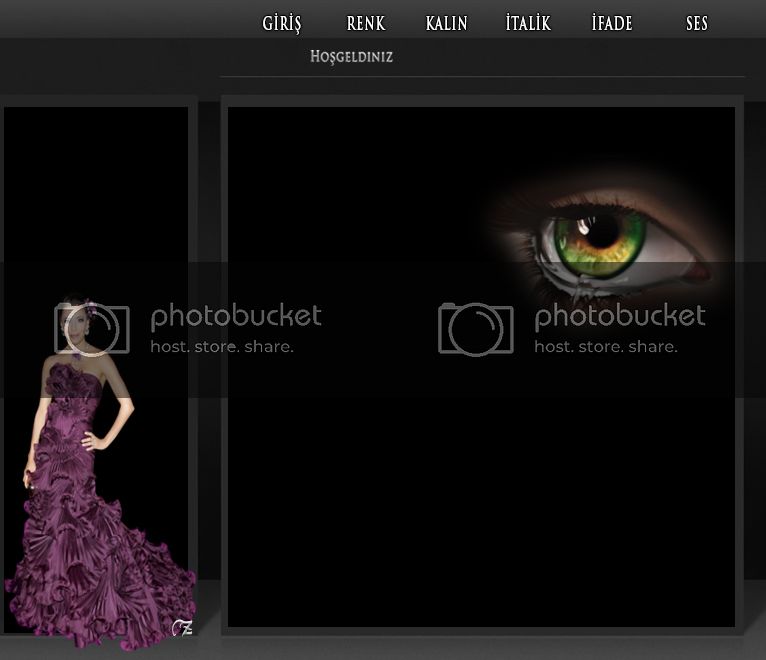Click the GİRİŞ menu item

pos(281,24)
